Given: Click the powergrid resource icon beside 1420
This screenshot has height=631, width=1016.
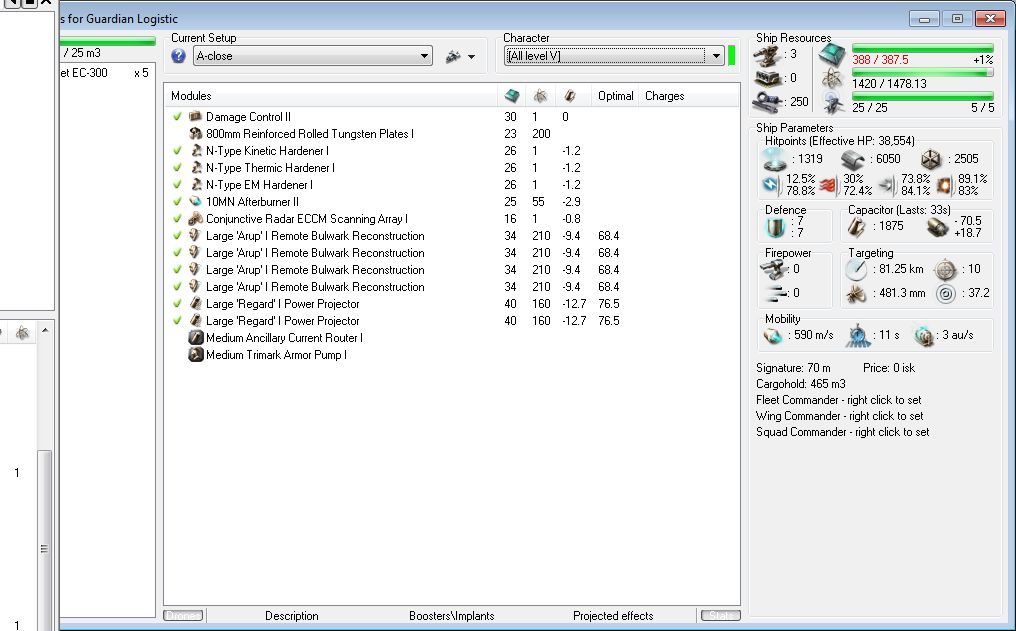Looking at the screenshot, I should click(x=832, y=79).
